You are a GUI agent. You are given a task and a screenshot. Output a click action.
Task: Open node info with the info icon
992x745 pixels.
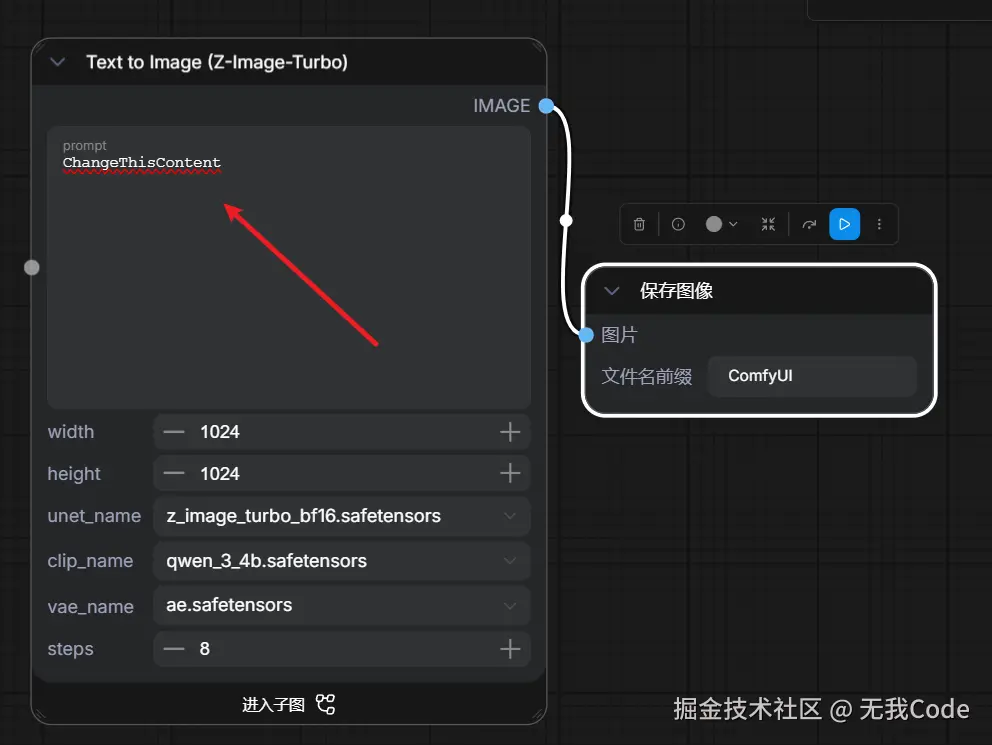[x=678, y=225]
